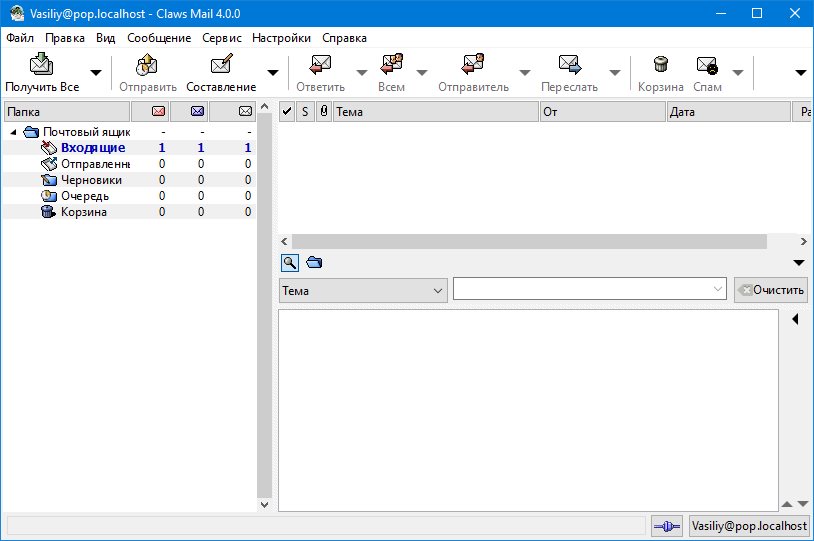814x541 pixels.
Task: Sort messages by От column header
Action: [x=603, y=112]
